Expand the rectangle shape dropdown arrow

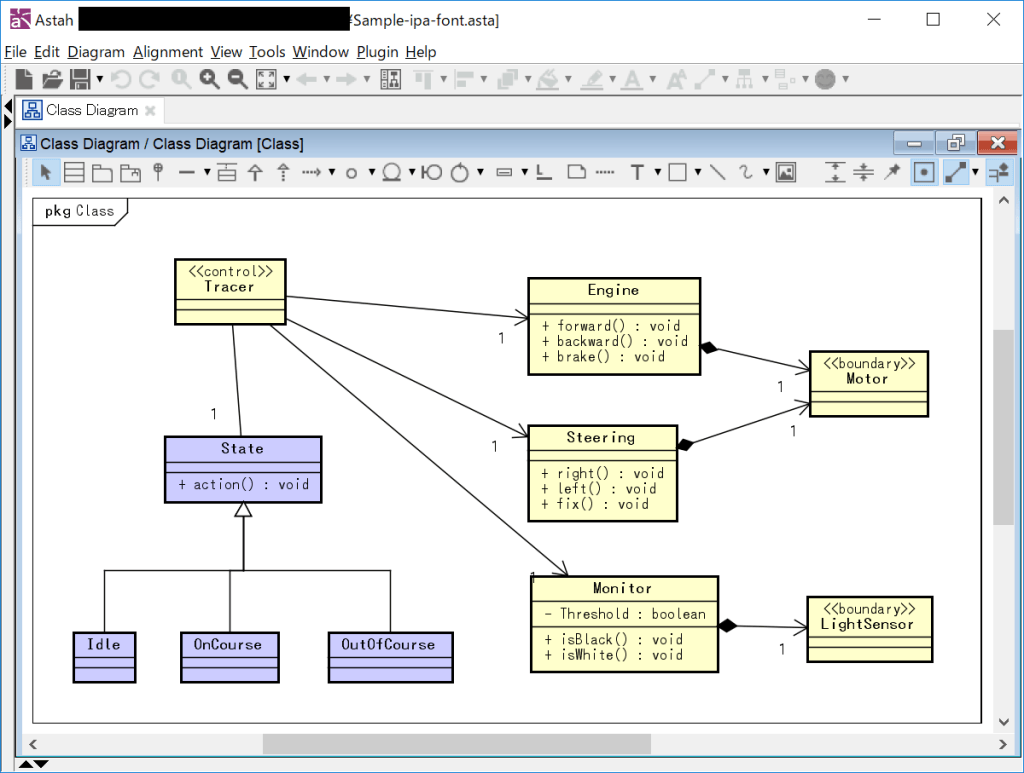697,172
